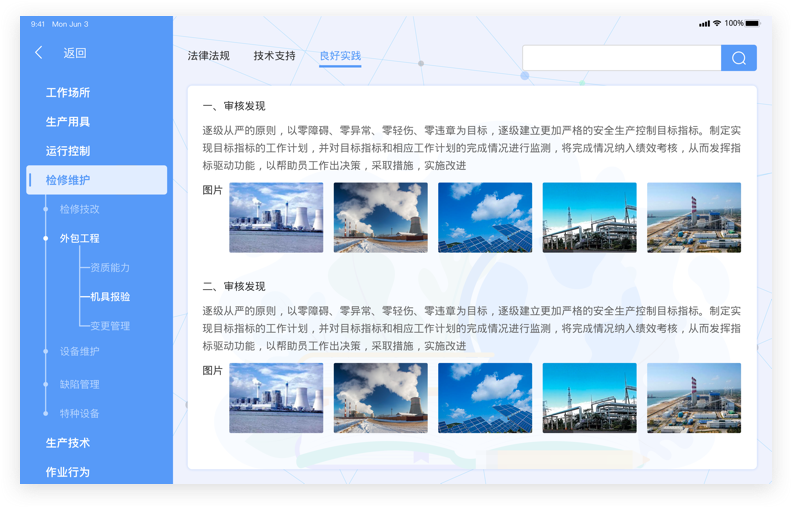Focus the search input field
This screenshot has height=508, width=792.
tap(621, 58)
